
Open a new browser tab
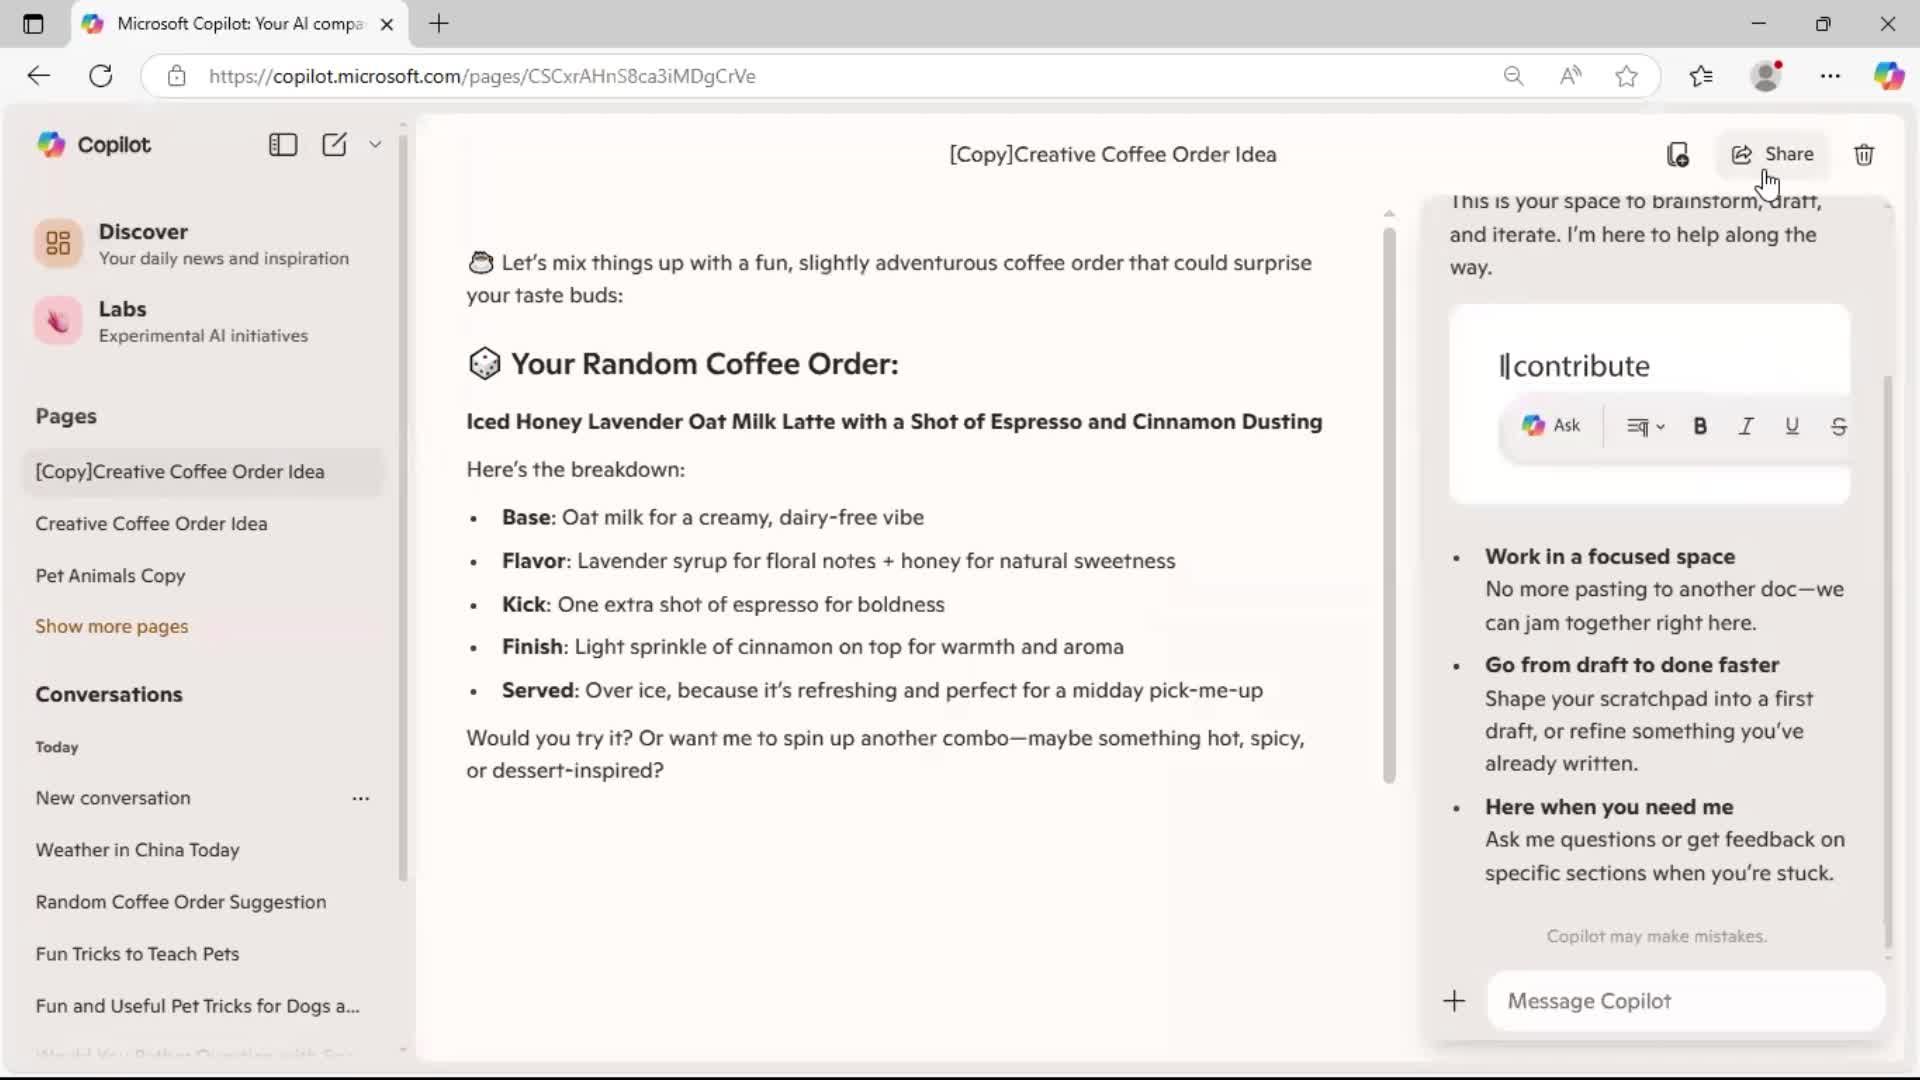point(439,24)
